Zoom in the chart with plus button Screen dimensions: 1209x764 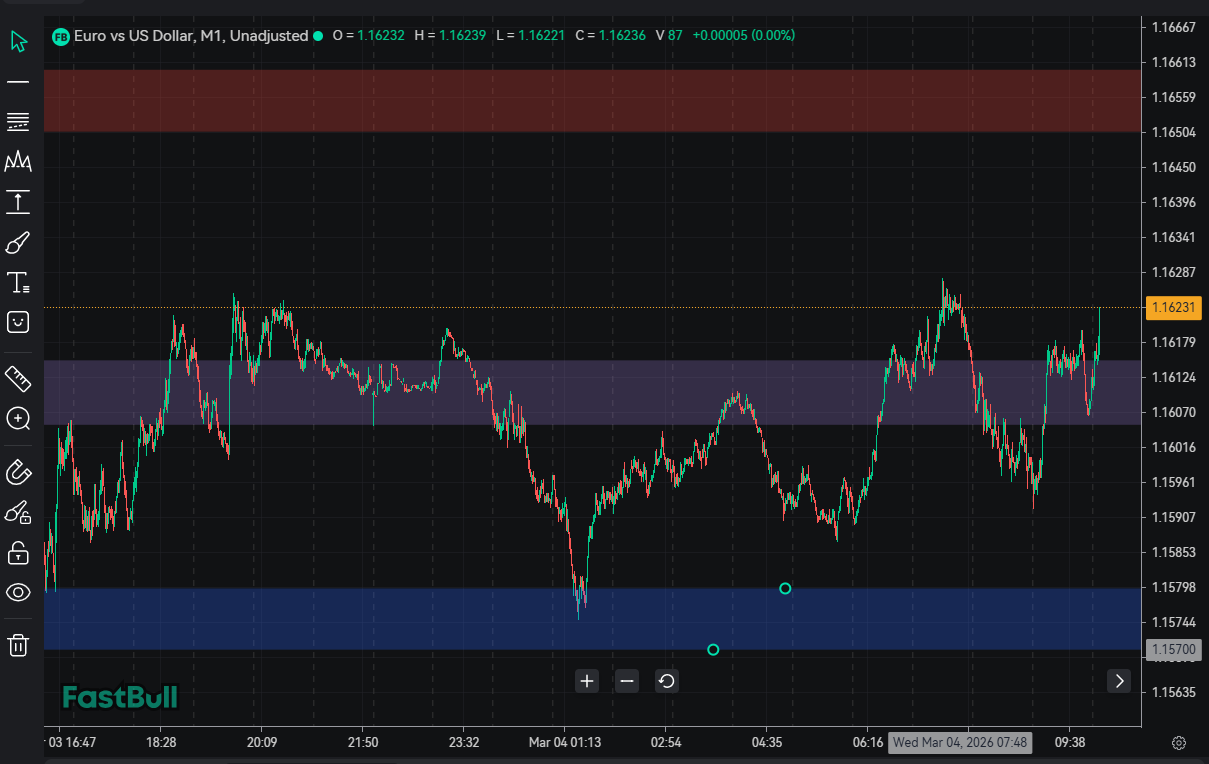point(587,681)
